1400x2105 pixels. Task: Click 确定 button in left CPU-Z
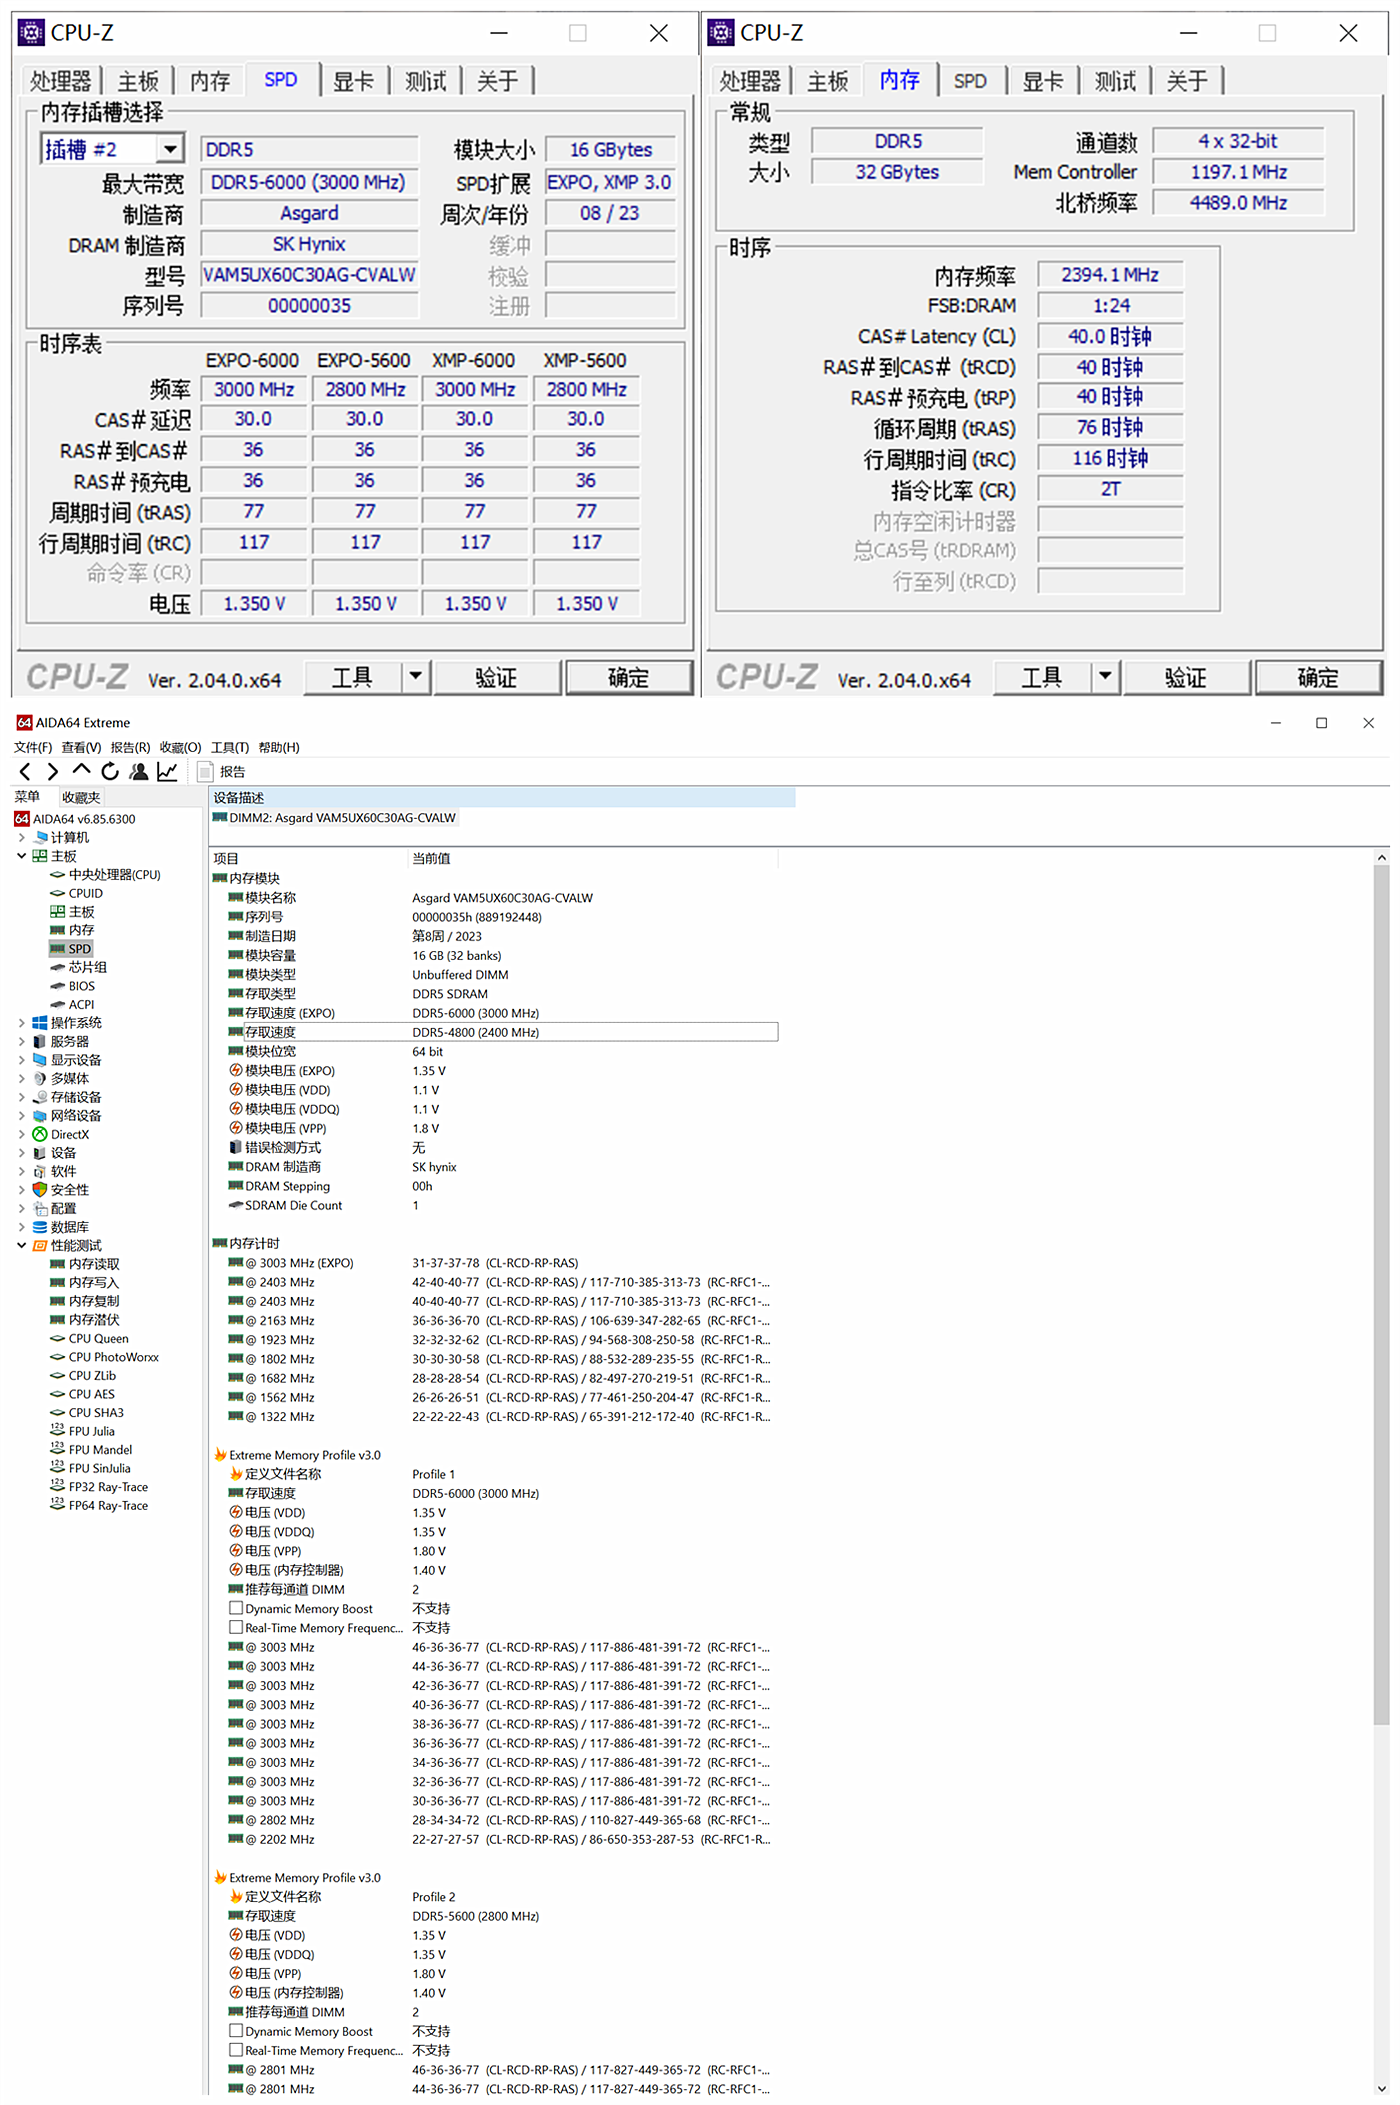tap(629, 677)
